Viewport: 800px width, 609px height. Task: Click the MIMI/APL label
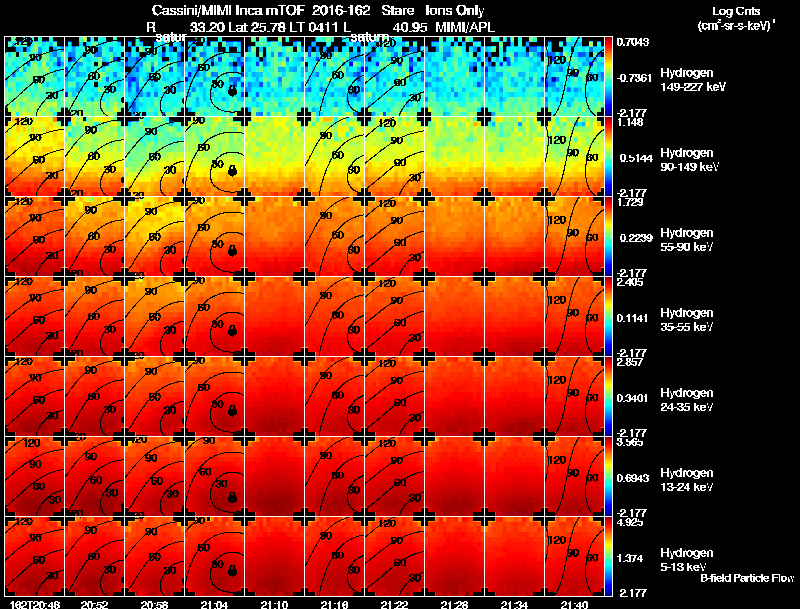pyautogui.click(x=466, y=27)
